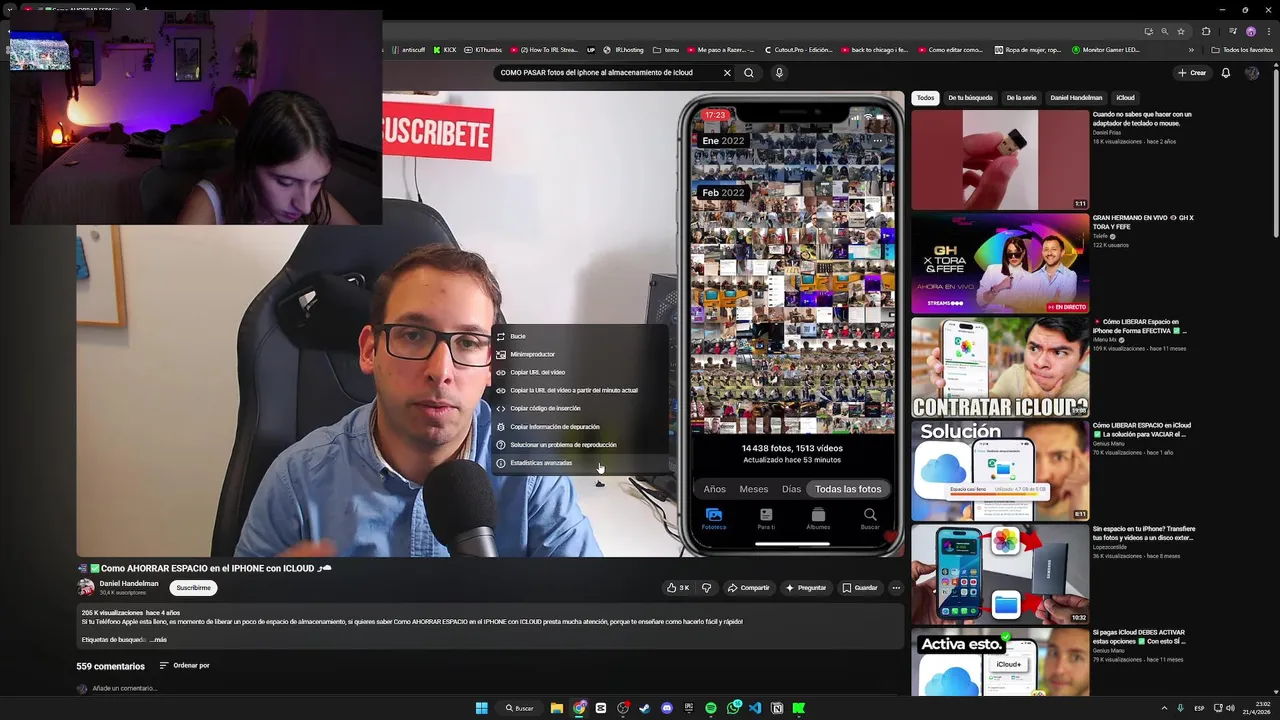Screen dimensions: 1280x720
Task: Open the ESP keyboard language switcher
Action: tap(1200, 708)
